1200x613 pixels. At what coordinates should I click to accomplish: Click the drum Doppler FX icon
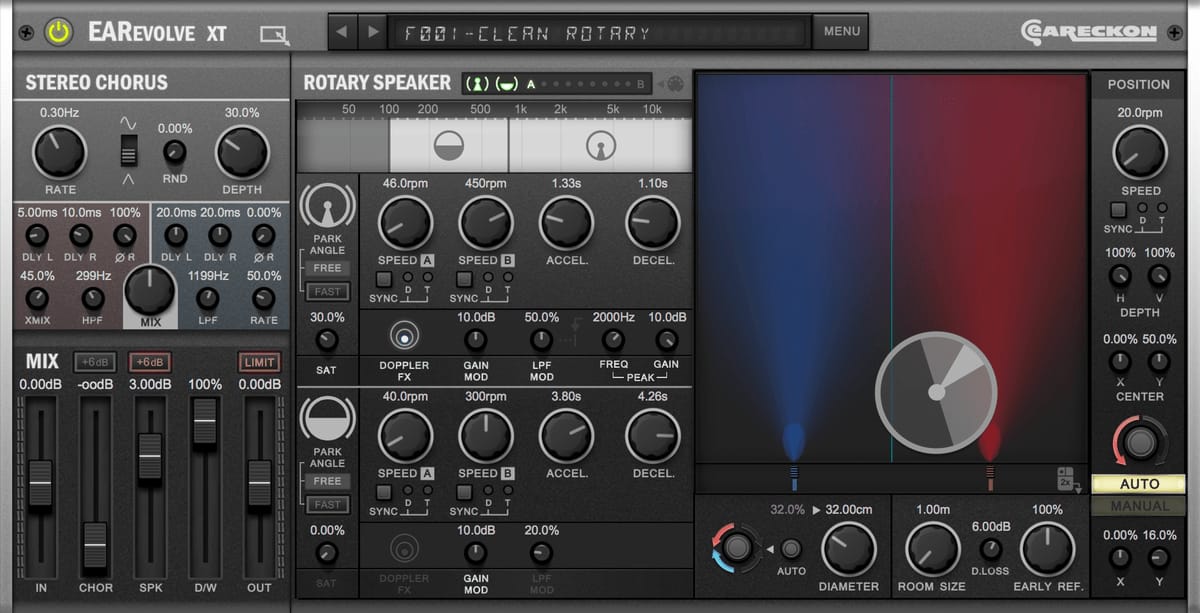tap(402, 546)
